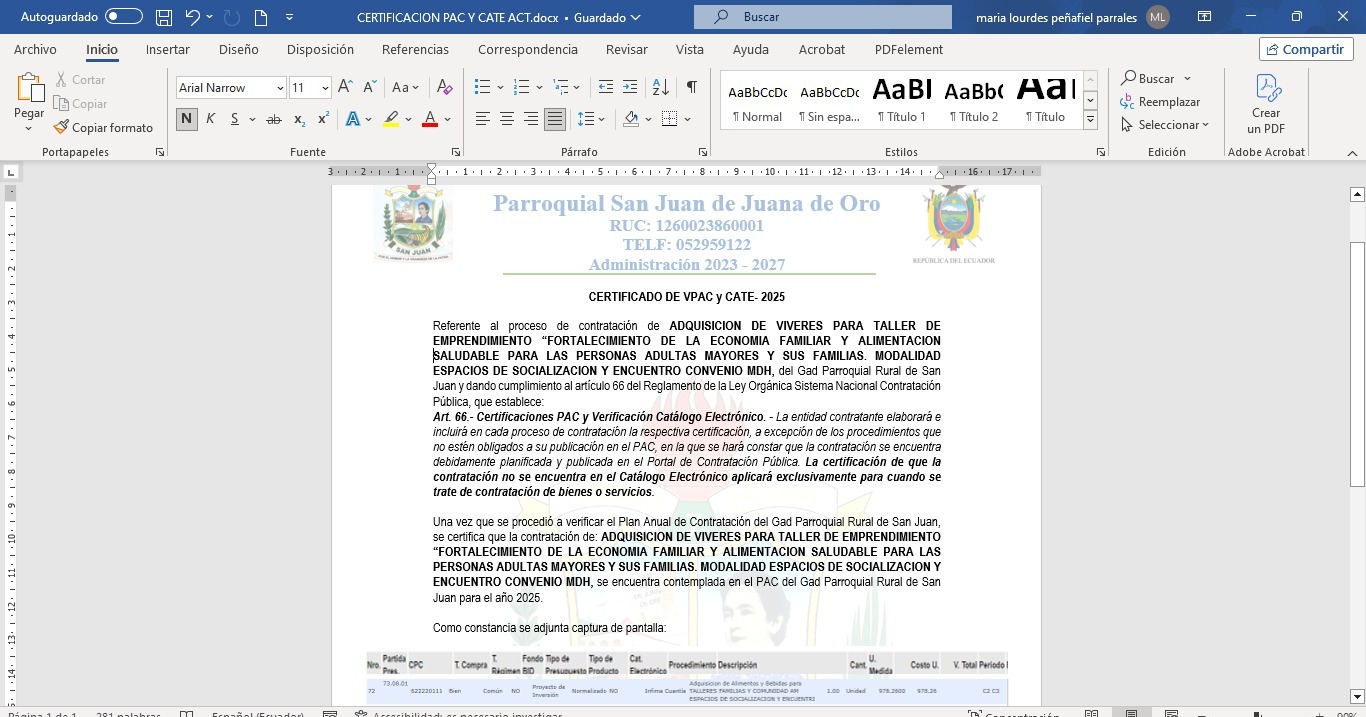Toggle bold formatting with N button
The width and height of the screenshot is (1366, 717).
click(186, 119)
